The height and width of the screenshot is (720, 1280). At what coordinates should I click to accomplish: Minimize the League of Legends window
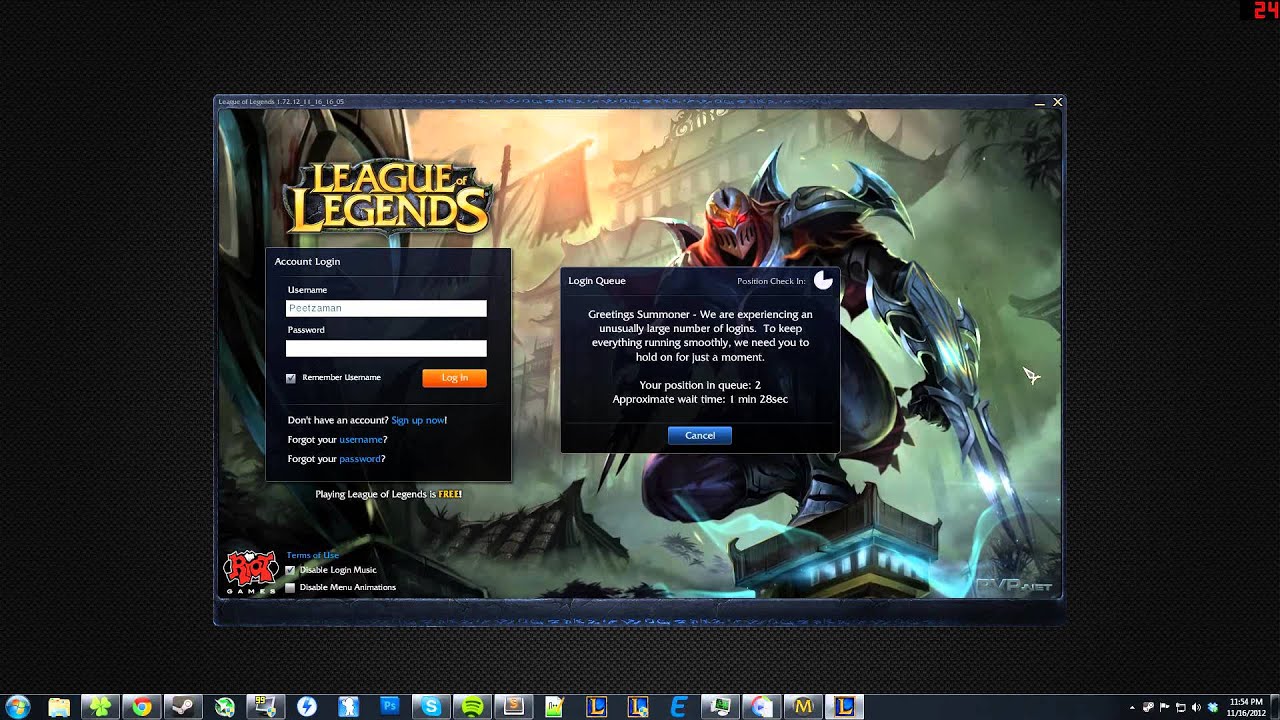[x=1040, y=102]
